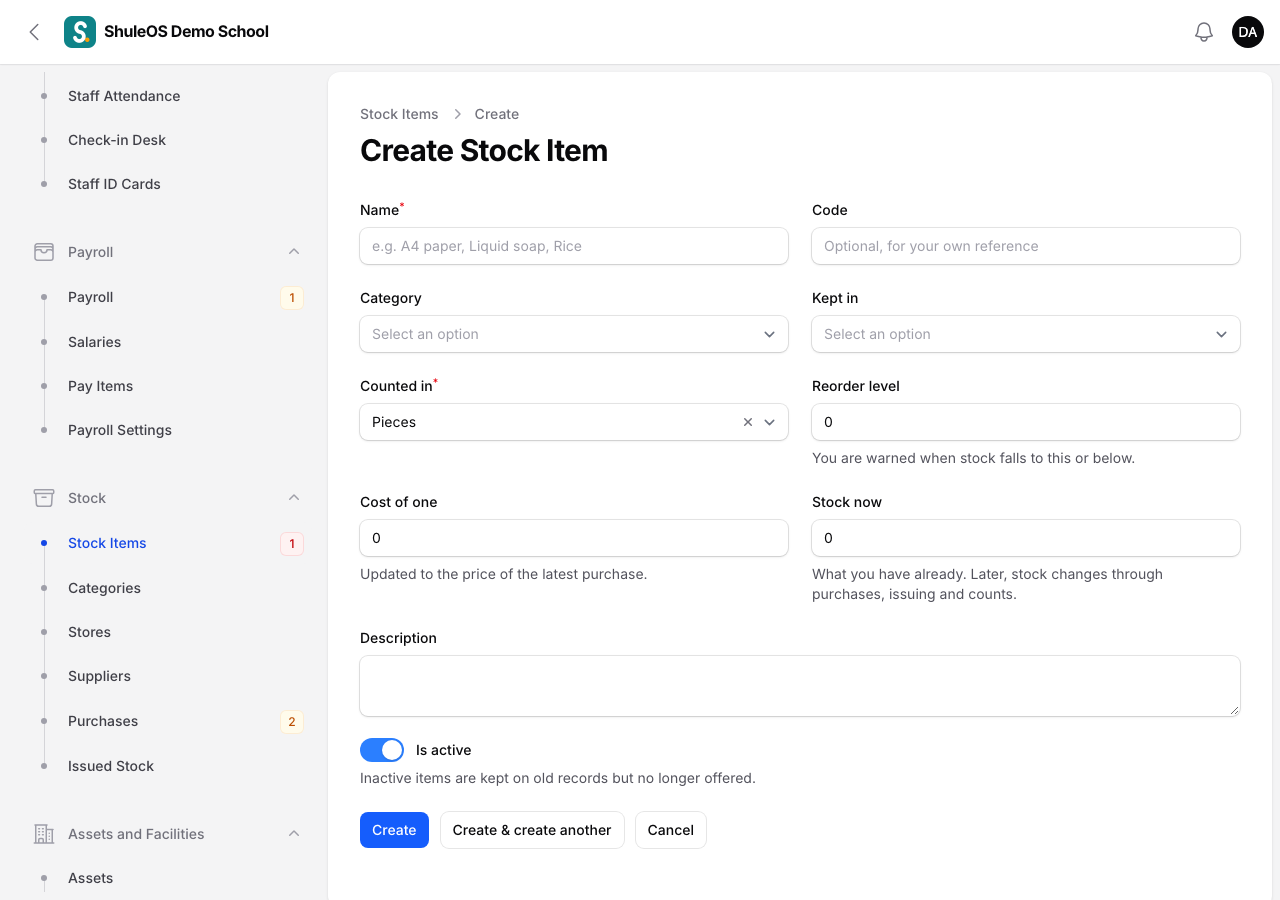The height and width of the screenshot is (900, 1280).
Task: Click the Assets and Facilities building icon
Action: click(44, 834)
